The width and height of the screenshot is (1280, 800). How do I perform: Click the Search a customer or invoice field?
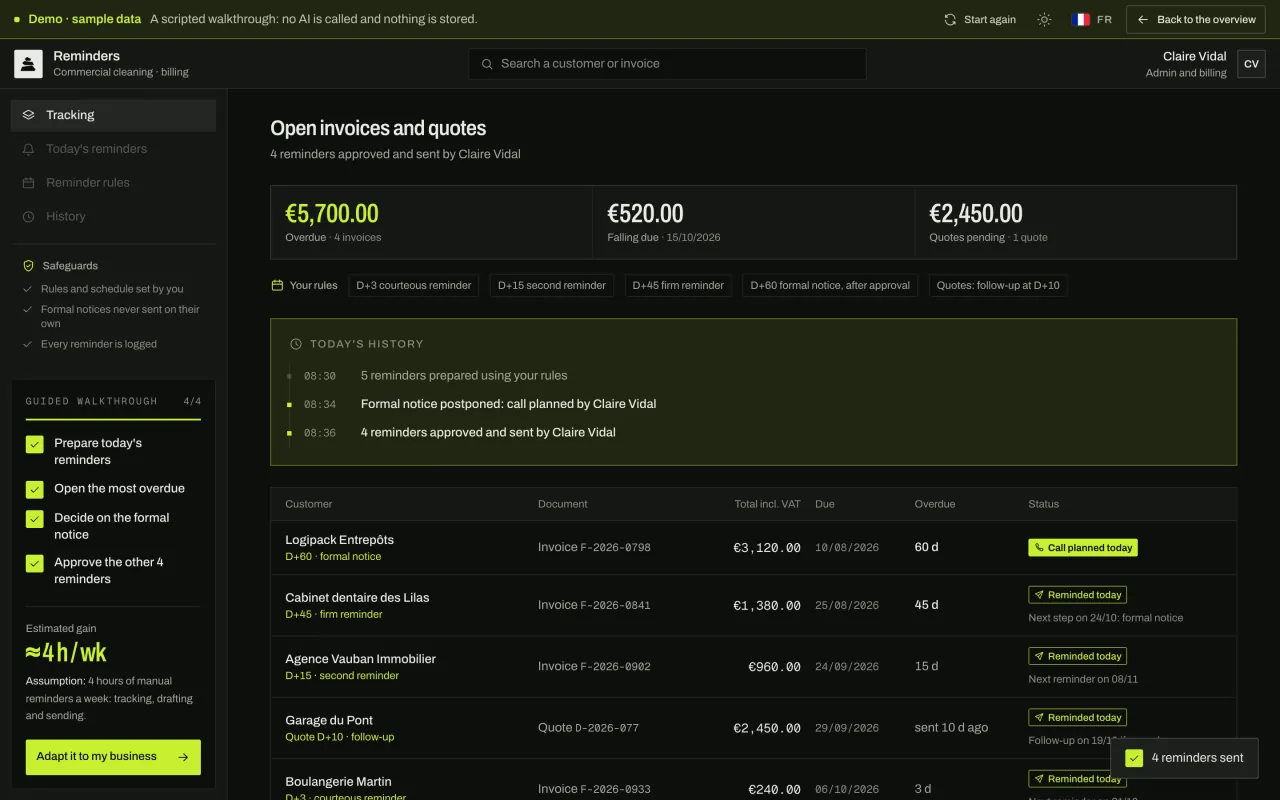pos(667,64)
